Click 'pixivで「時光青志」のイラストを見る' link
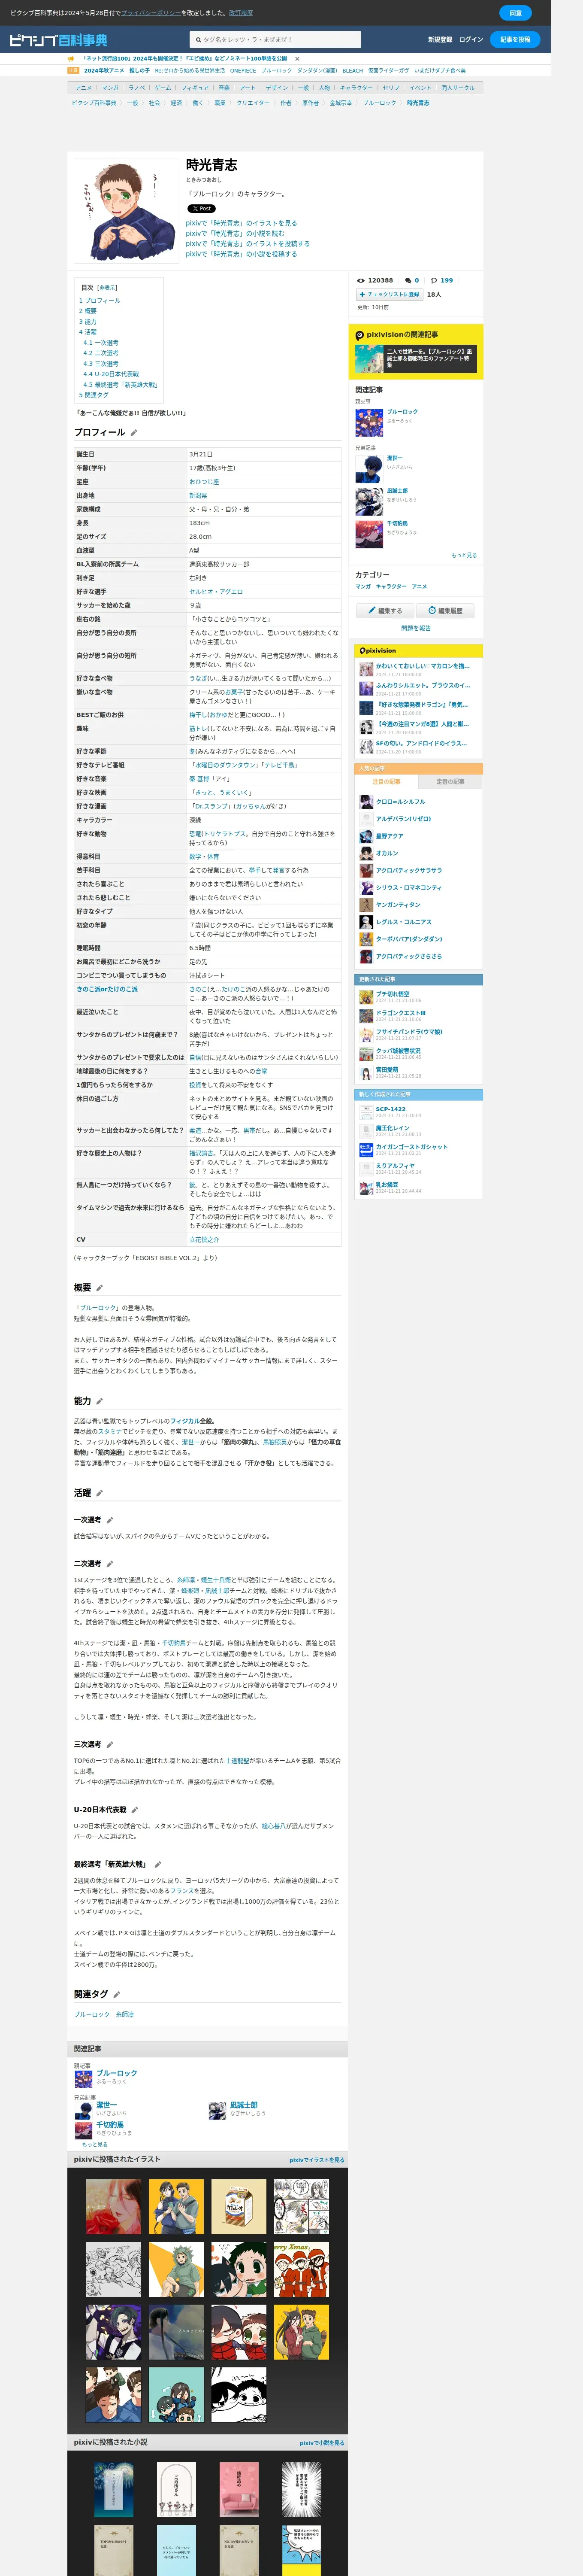583x2576 pixels. pos(241,223)
